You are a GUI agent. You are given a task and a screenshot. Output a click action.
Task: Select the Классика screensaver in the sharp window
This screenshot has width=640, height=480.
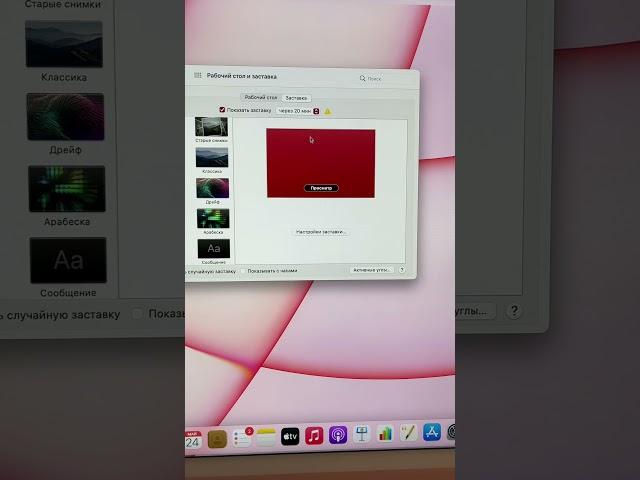tap(212, 158)
